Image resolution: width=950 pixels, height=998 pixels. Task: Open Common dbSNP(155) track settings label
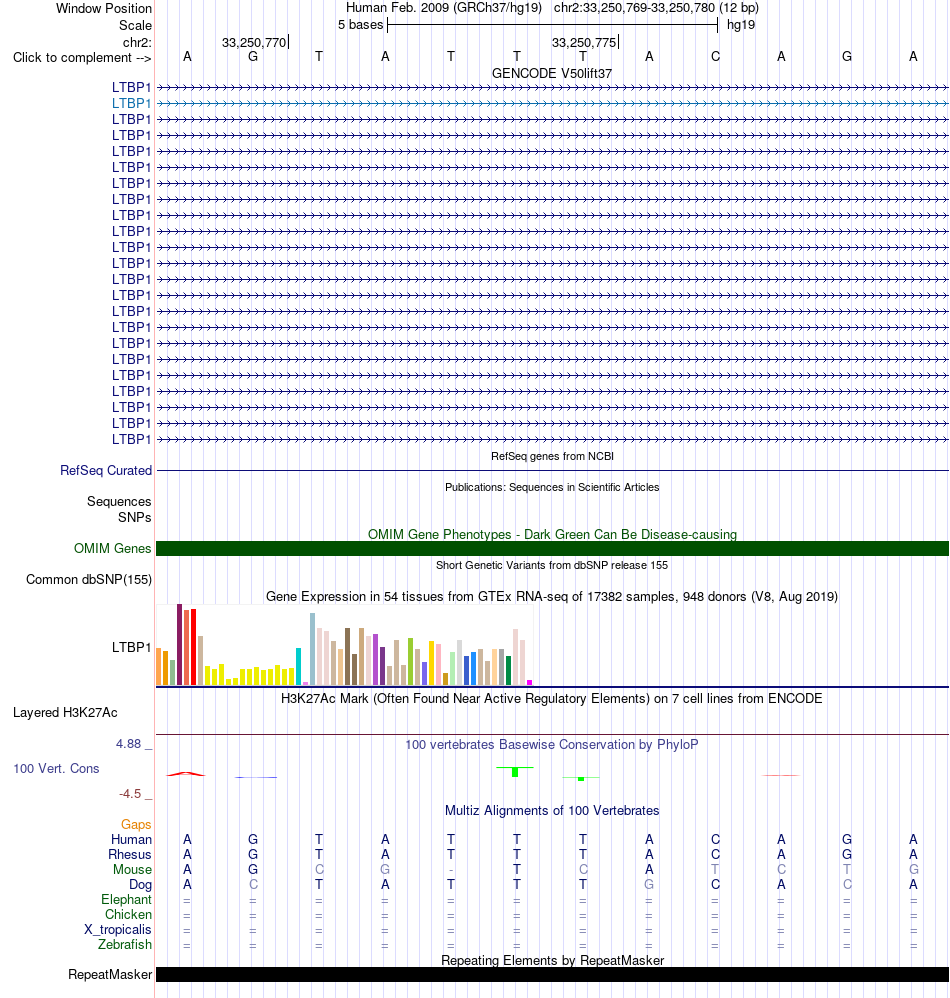click(x=89, y=579)
